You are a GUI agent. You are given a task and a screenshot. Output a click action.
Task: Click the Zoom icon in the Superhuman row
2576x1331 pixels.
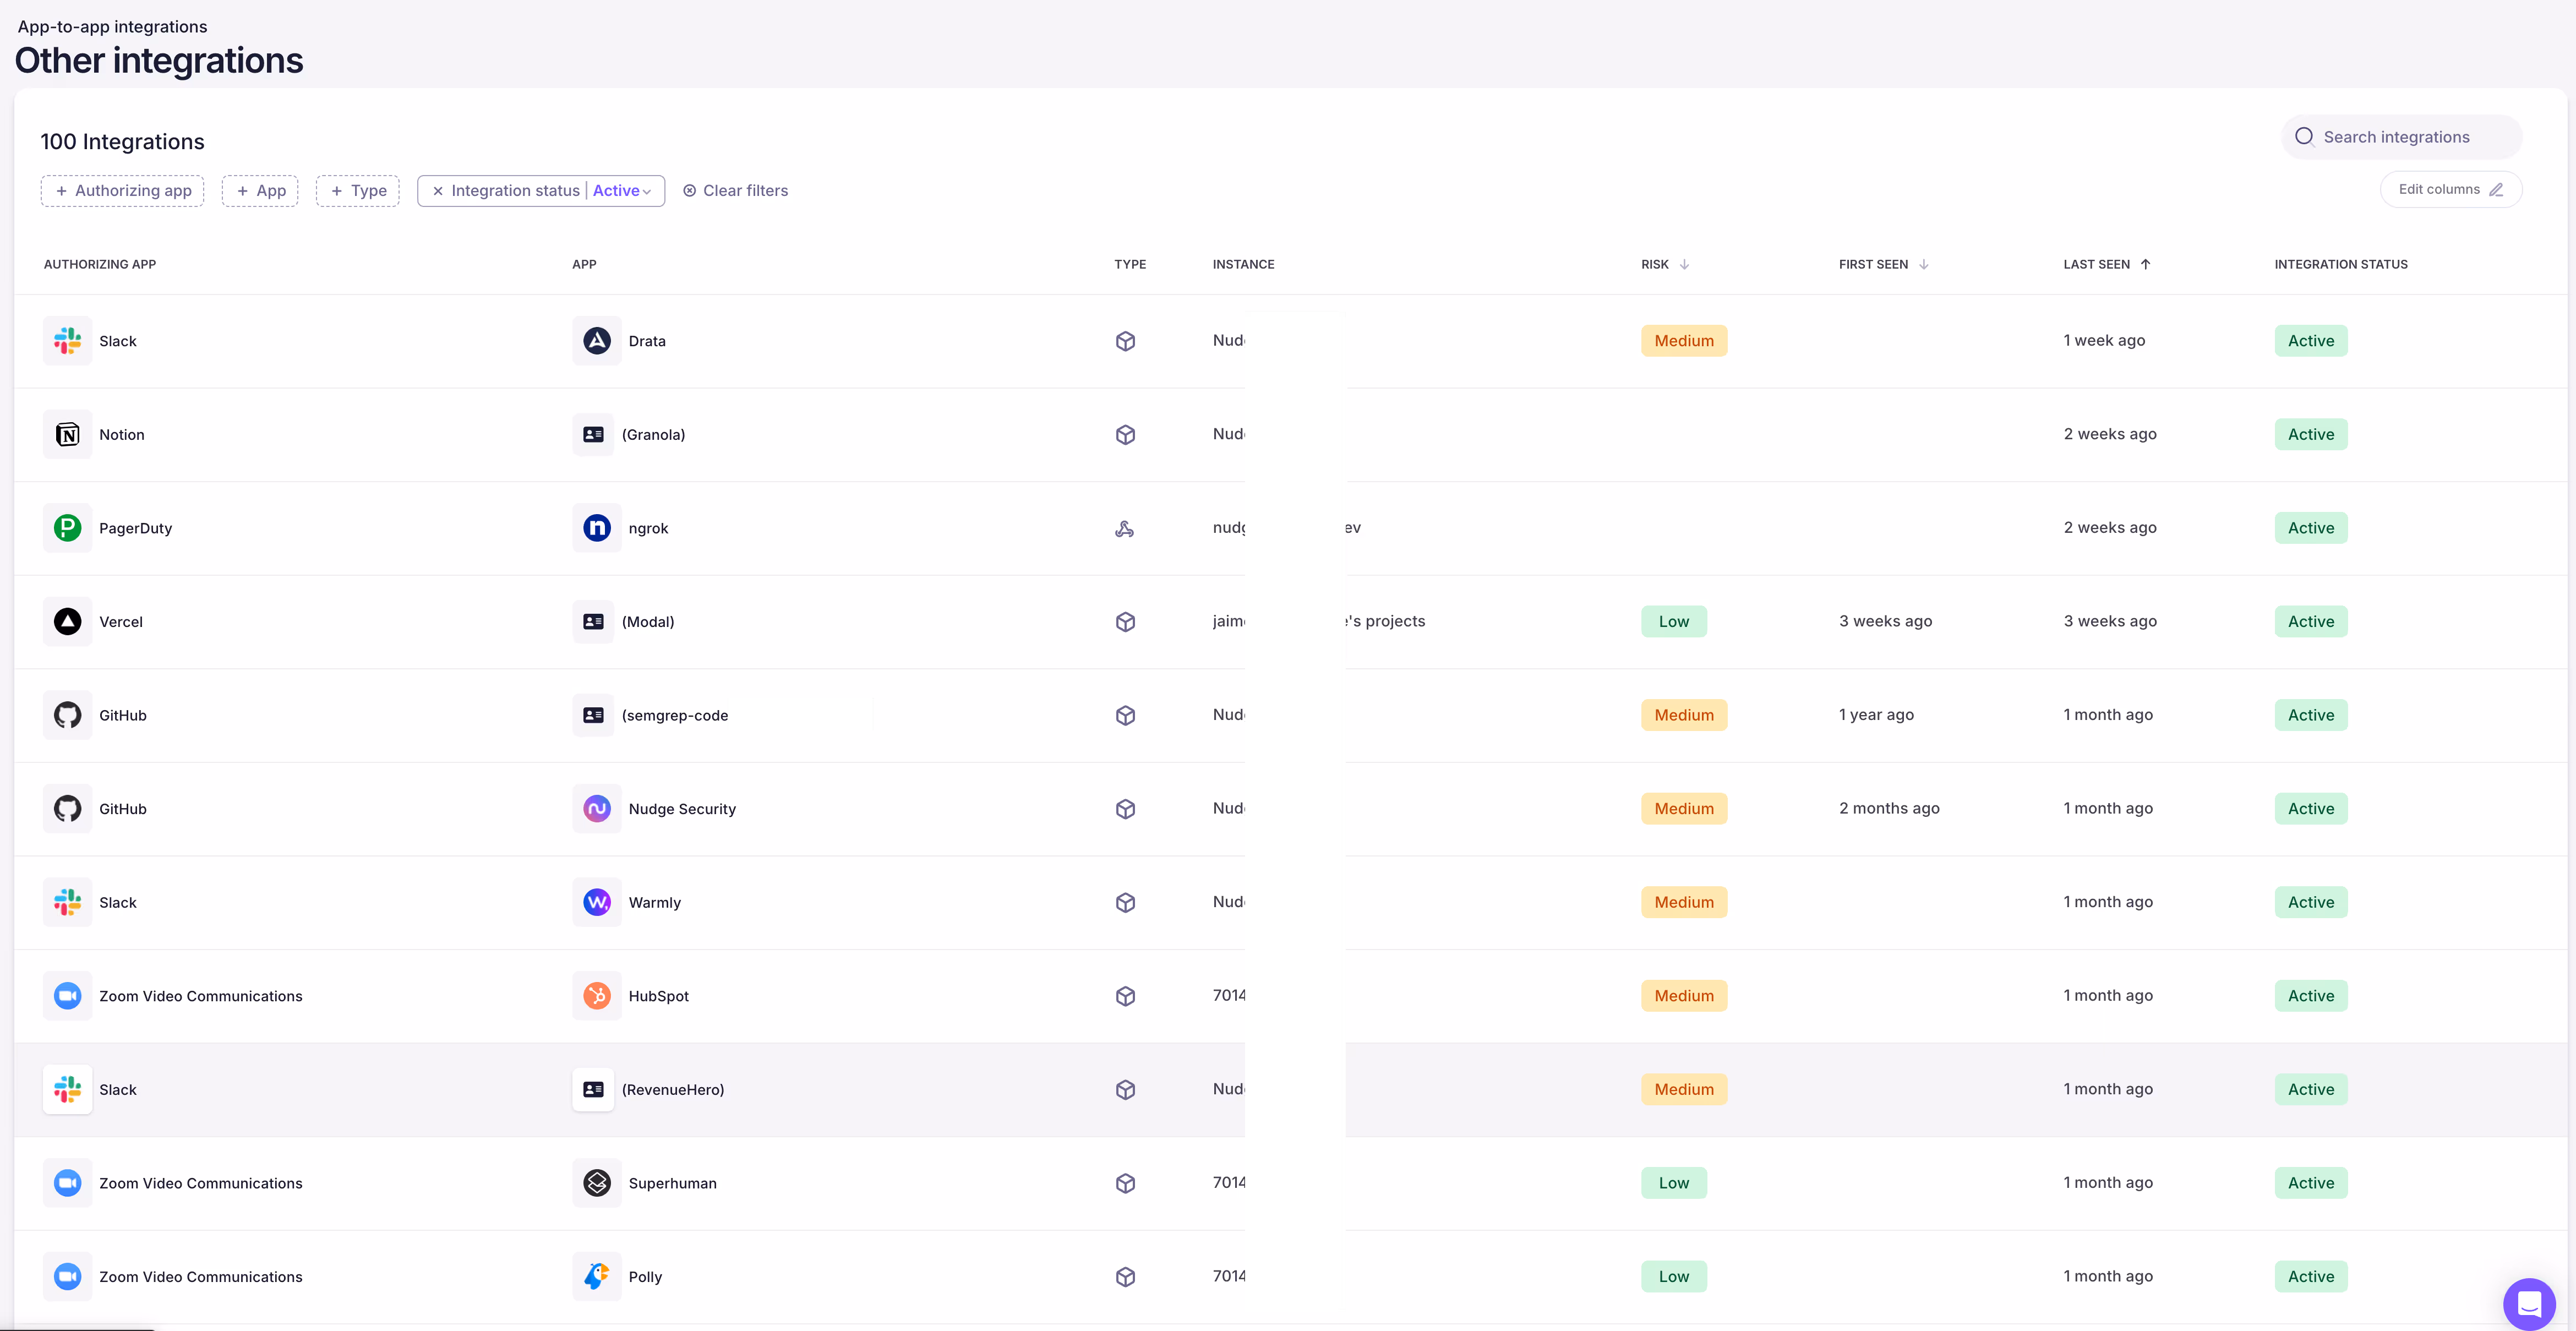pos(67,1183)
